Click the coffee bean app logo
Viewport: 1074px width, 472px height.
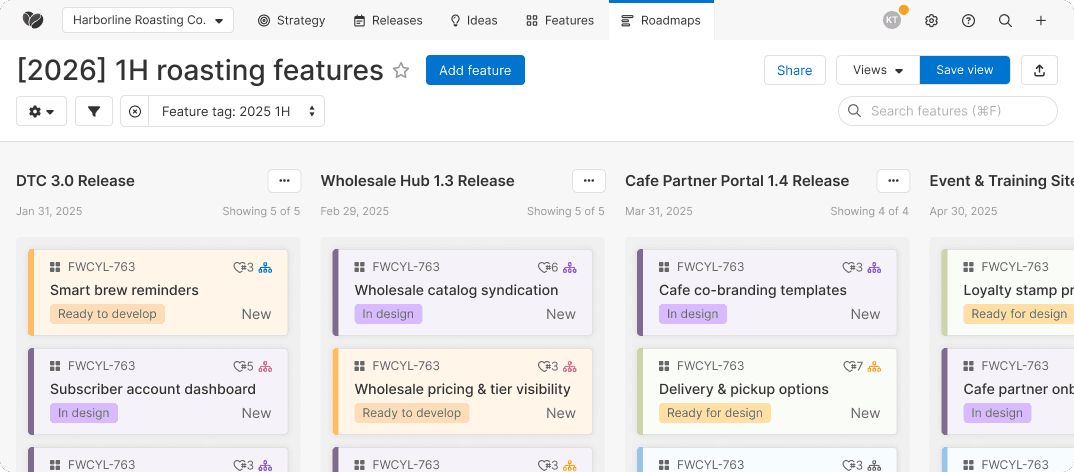tap(32, 20)
